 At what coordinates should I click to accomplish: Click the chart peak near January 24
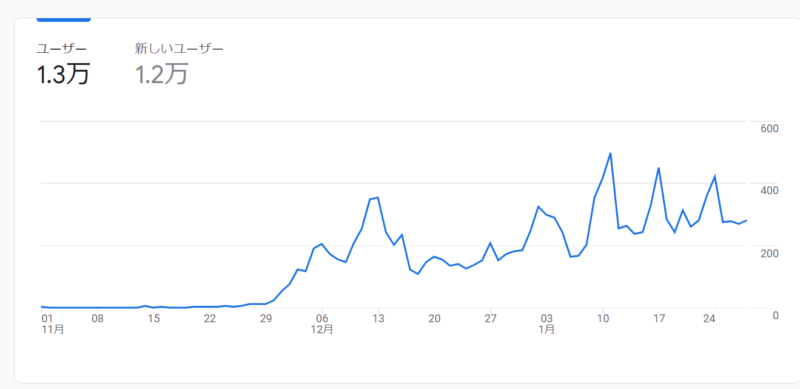tap(715, 176)
